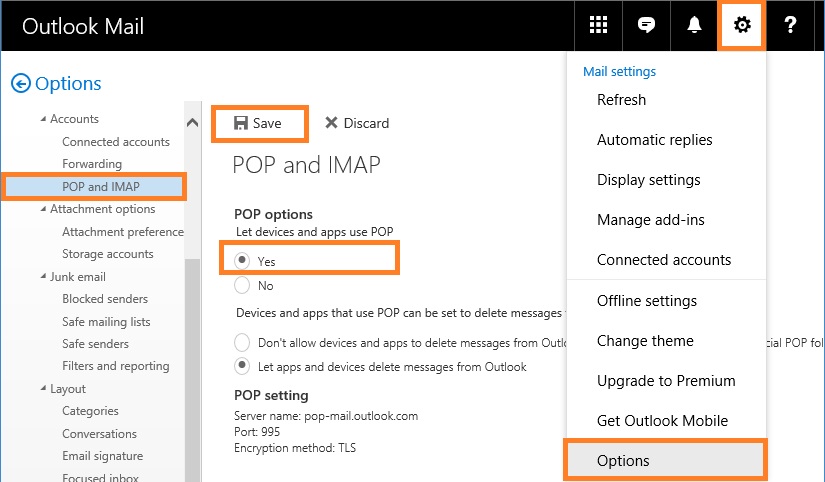Open Email signature in the sidebar

[103, 456]
